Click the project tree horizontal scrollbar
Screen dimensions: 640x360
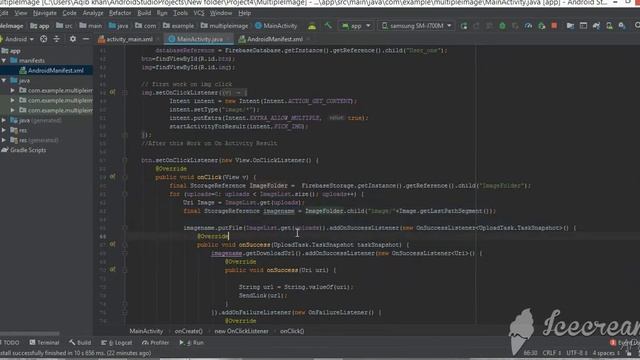pyautogui.click(x=30, y=333)
